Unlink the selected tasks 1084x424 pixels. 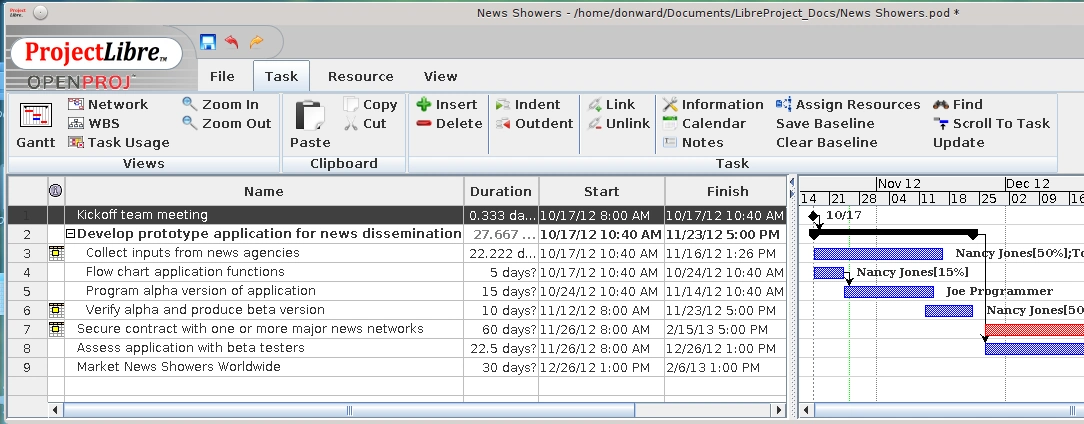(x=619, y=124)
